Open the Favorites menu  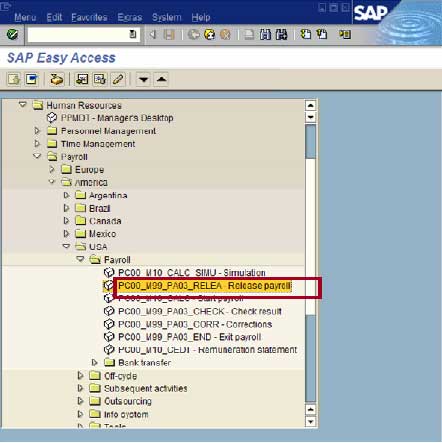[x=89, y=17]
